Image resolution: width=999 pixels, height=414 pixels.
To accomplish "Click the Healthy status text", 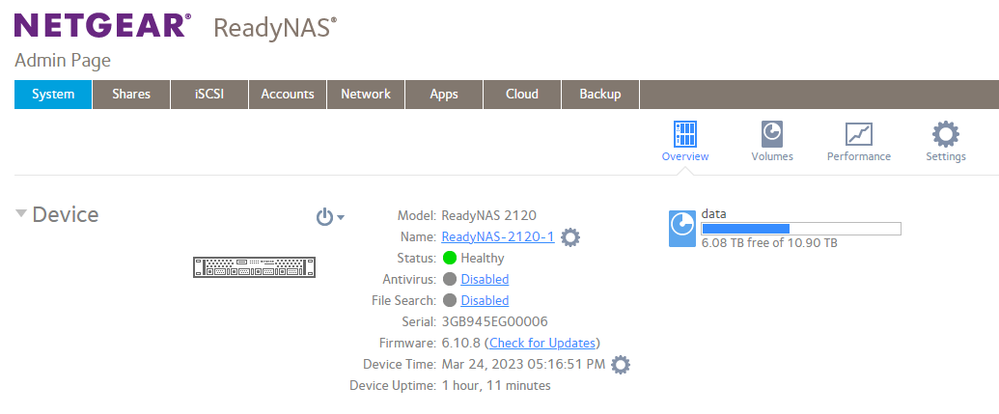I will [x=482, y=258].
